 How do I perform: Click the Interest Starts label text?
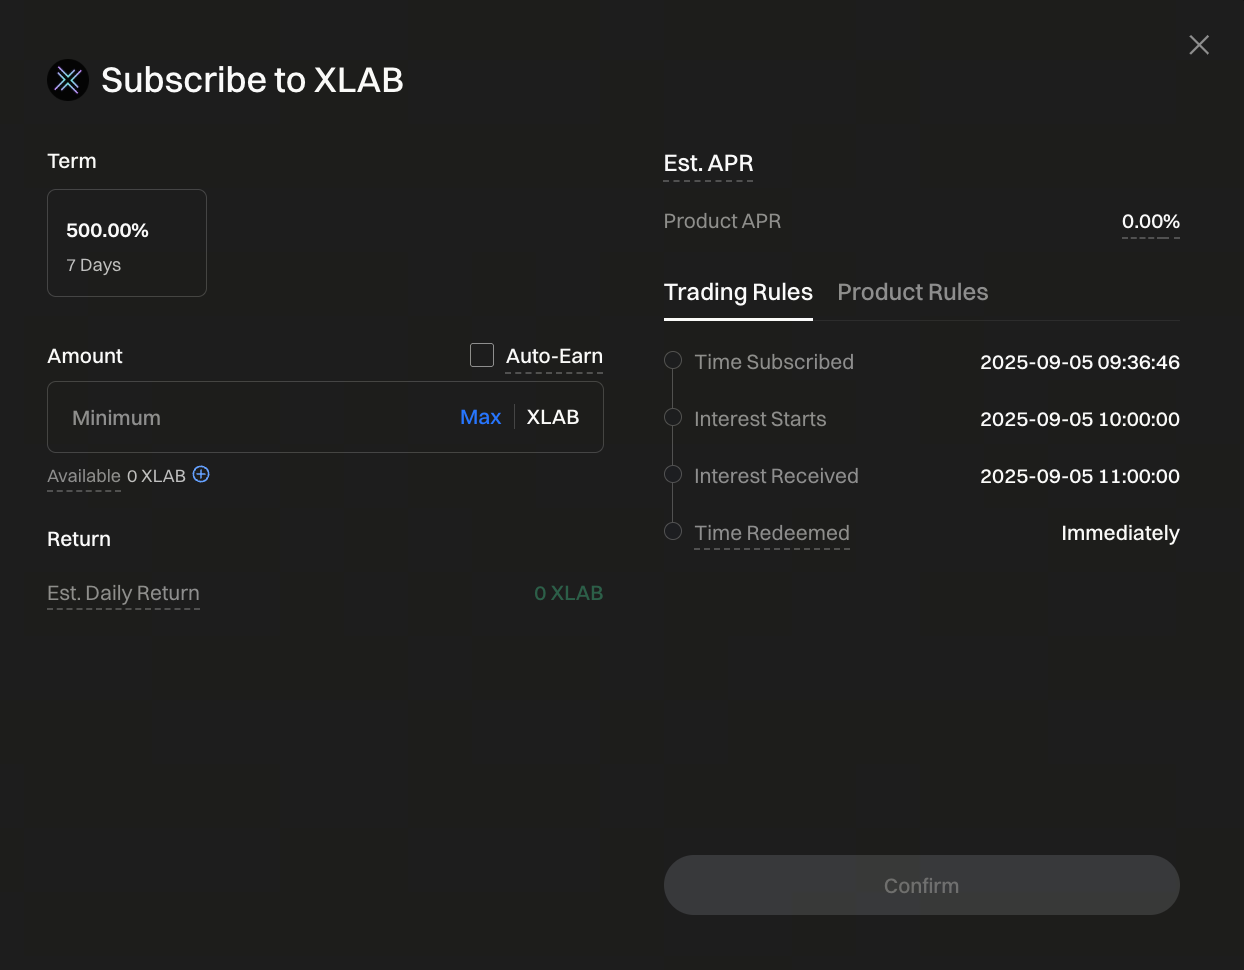pyautogui.click(x=760, y=419)
